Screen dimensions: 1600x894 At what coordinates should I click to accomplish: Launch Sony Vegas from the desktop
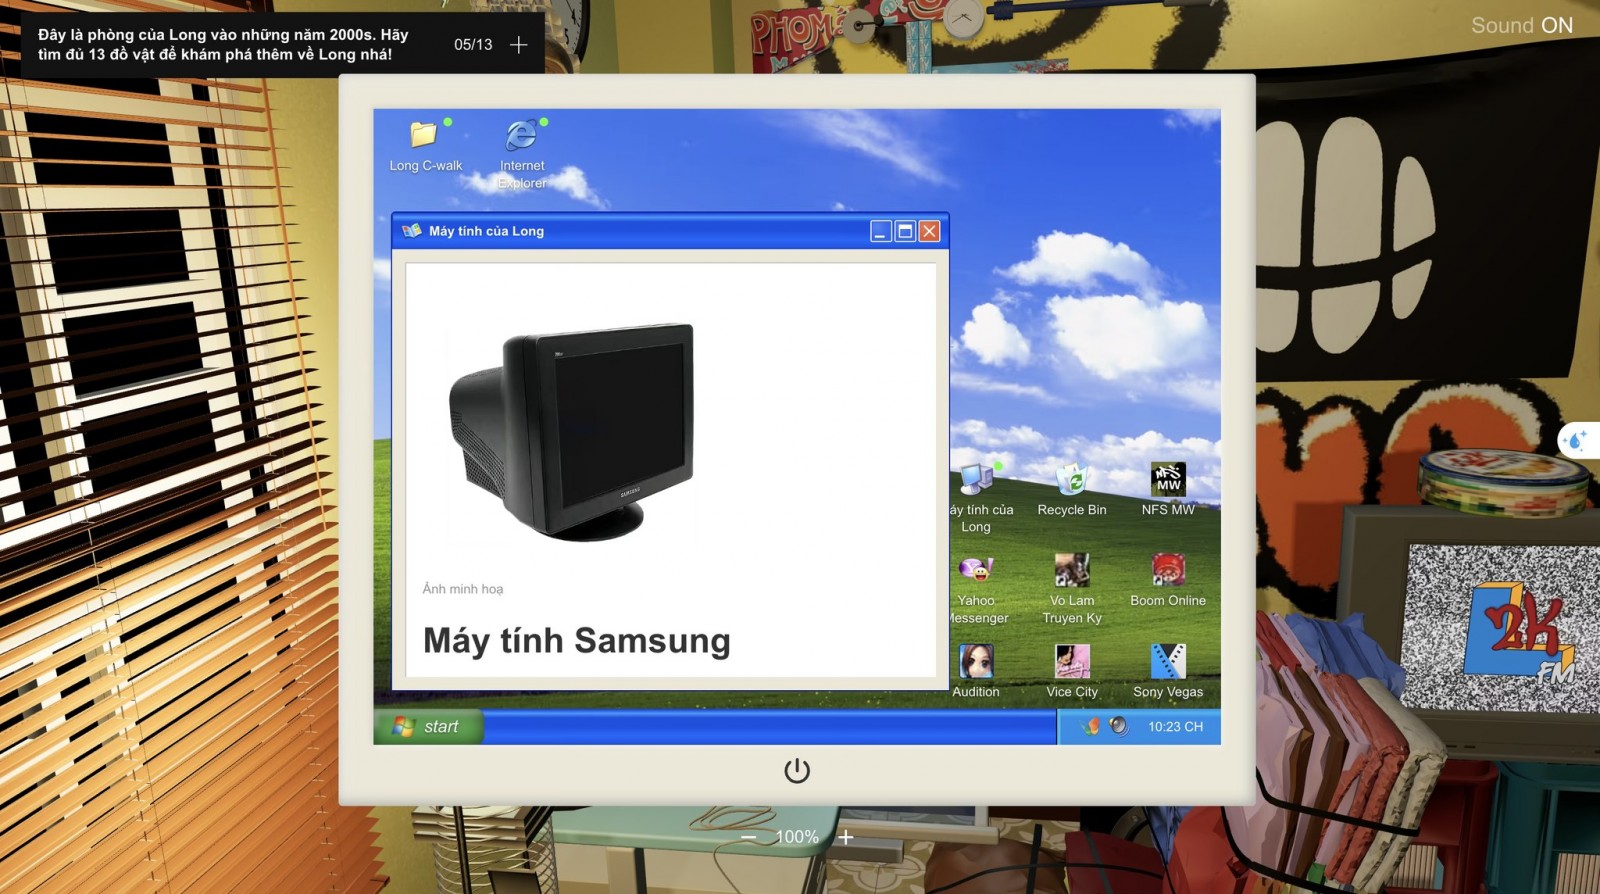point(1167,662)
